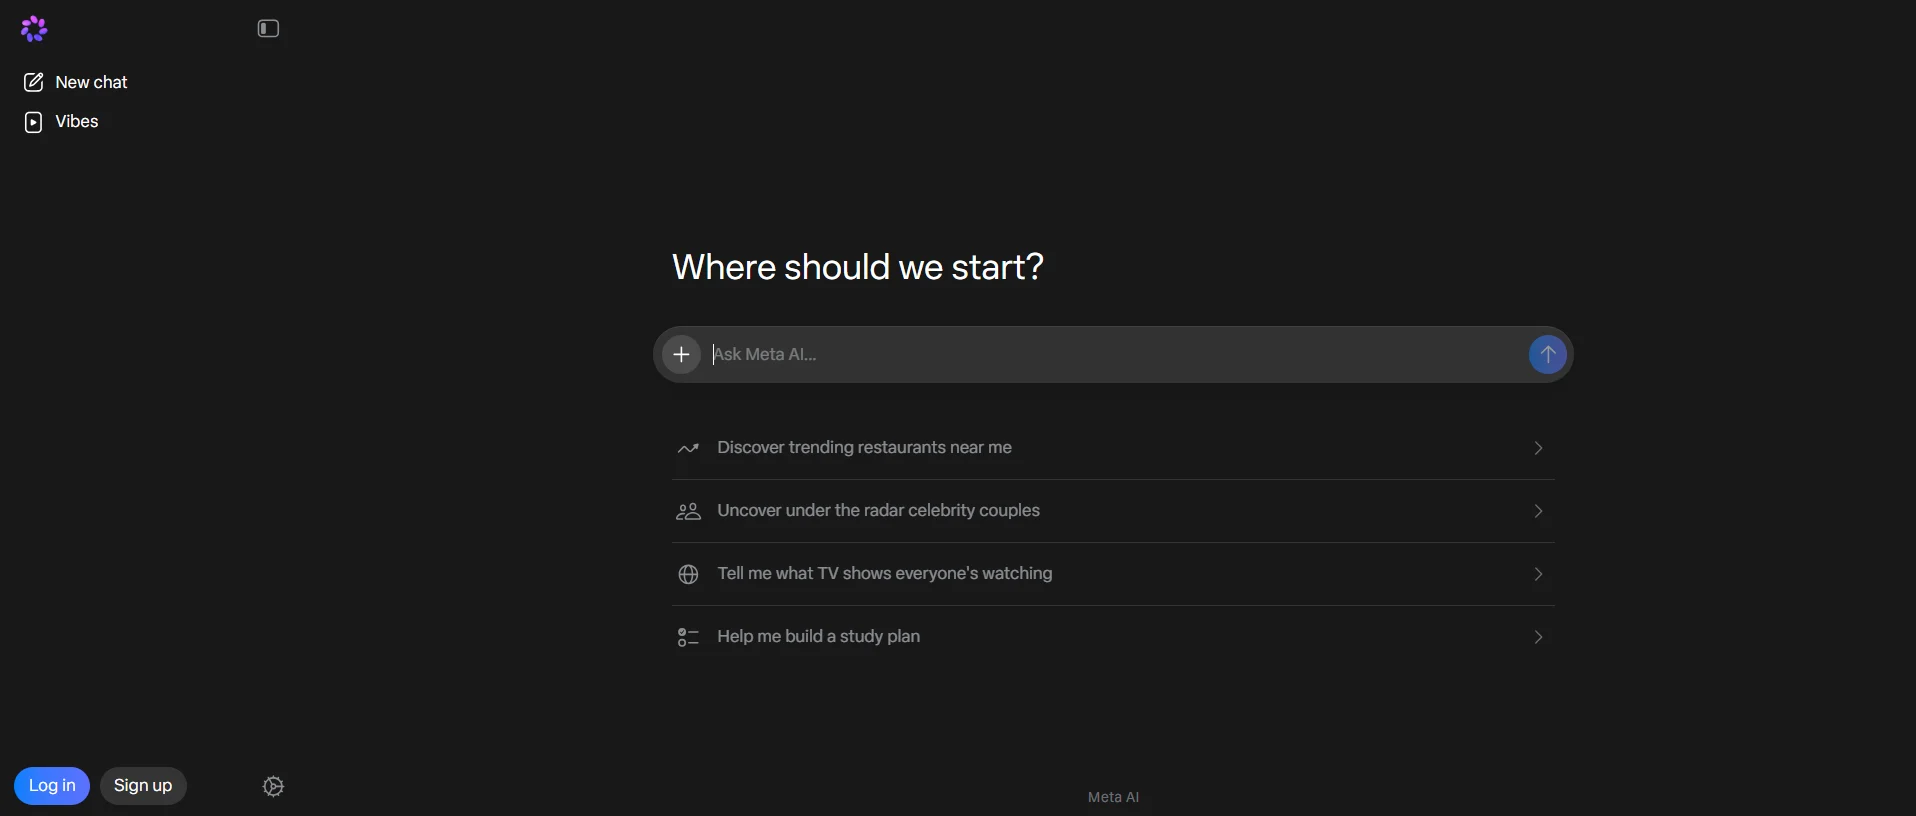1916x816 pixels.
Task: Click the blue send arrow button
Action: click(1548, 354)
